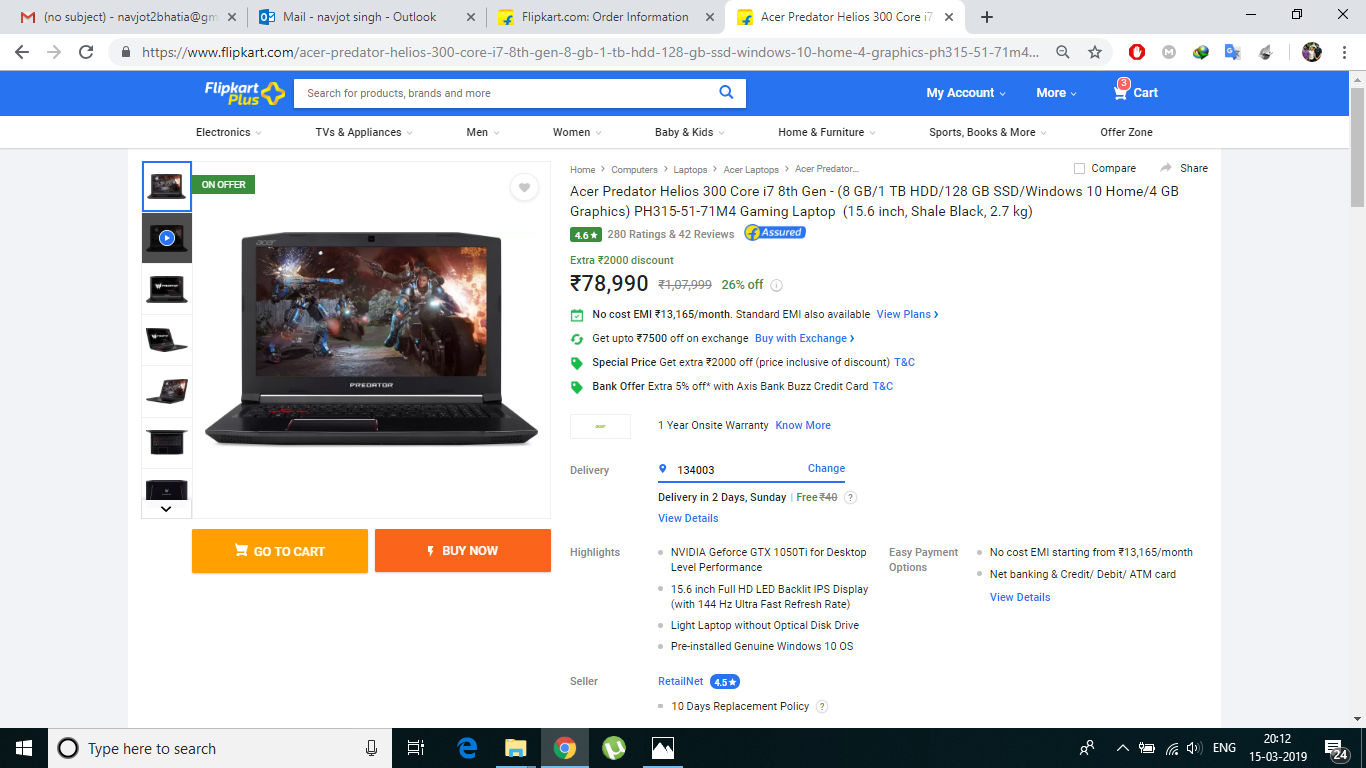Click replacement policy help question icon
The width and height of the screenshot is (1366, 768).
pyautogui.click(x=822, y=706)
